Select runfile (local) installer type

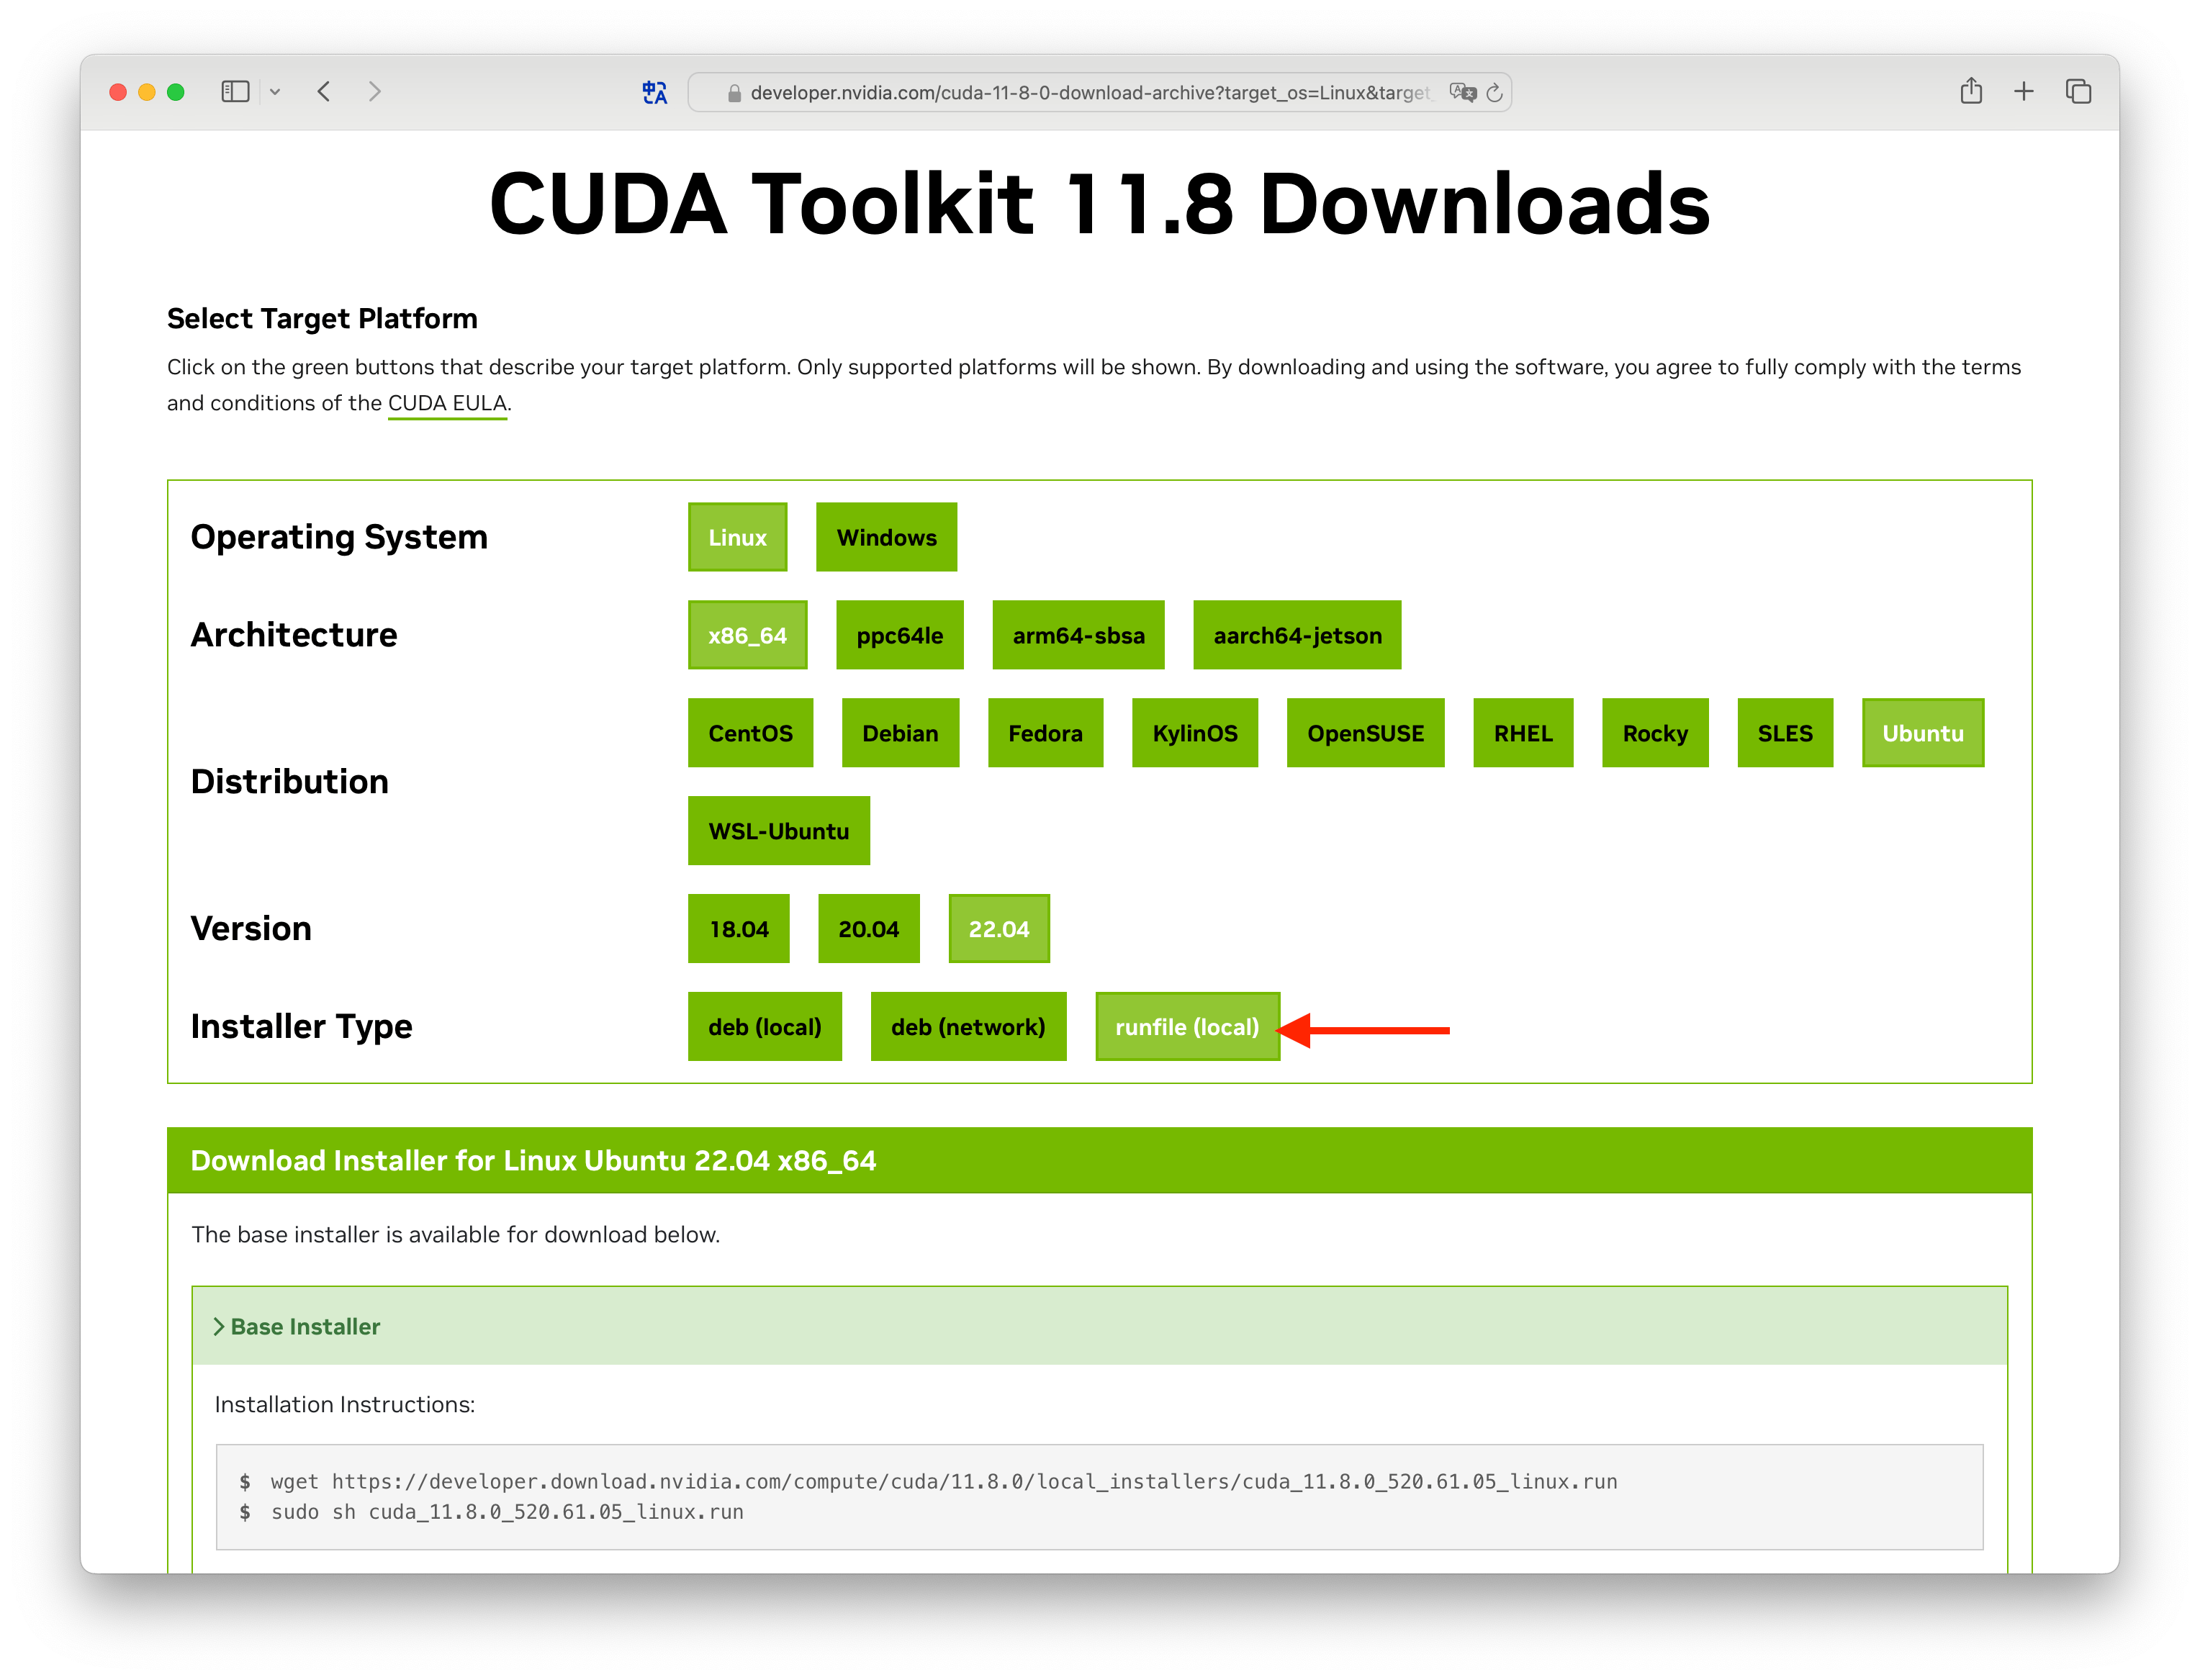tap(1187, 1025)
